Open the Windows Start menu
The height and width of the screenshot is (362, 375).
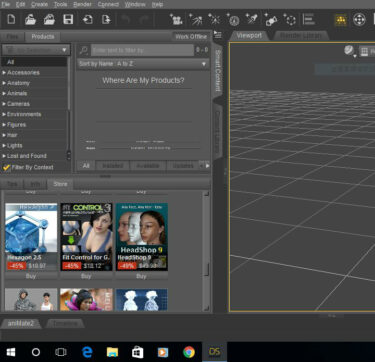pos(11,352)
